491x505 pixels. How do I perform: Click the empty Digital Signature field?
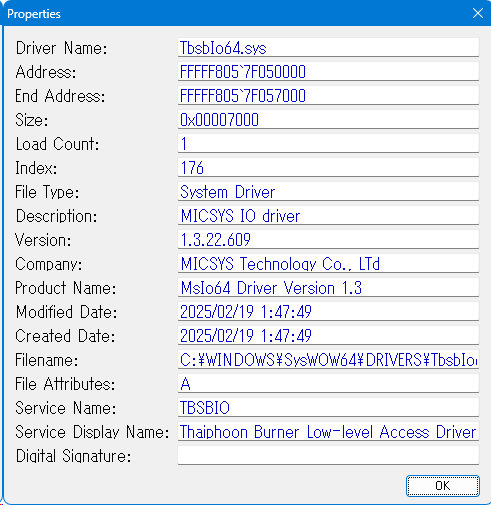click(x=328, y=455)
